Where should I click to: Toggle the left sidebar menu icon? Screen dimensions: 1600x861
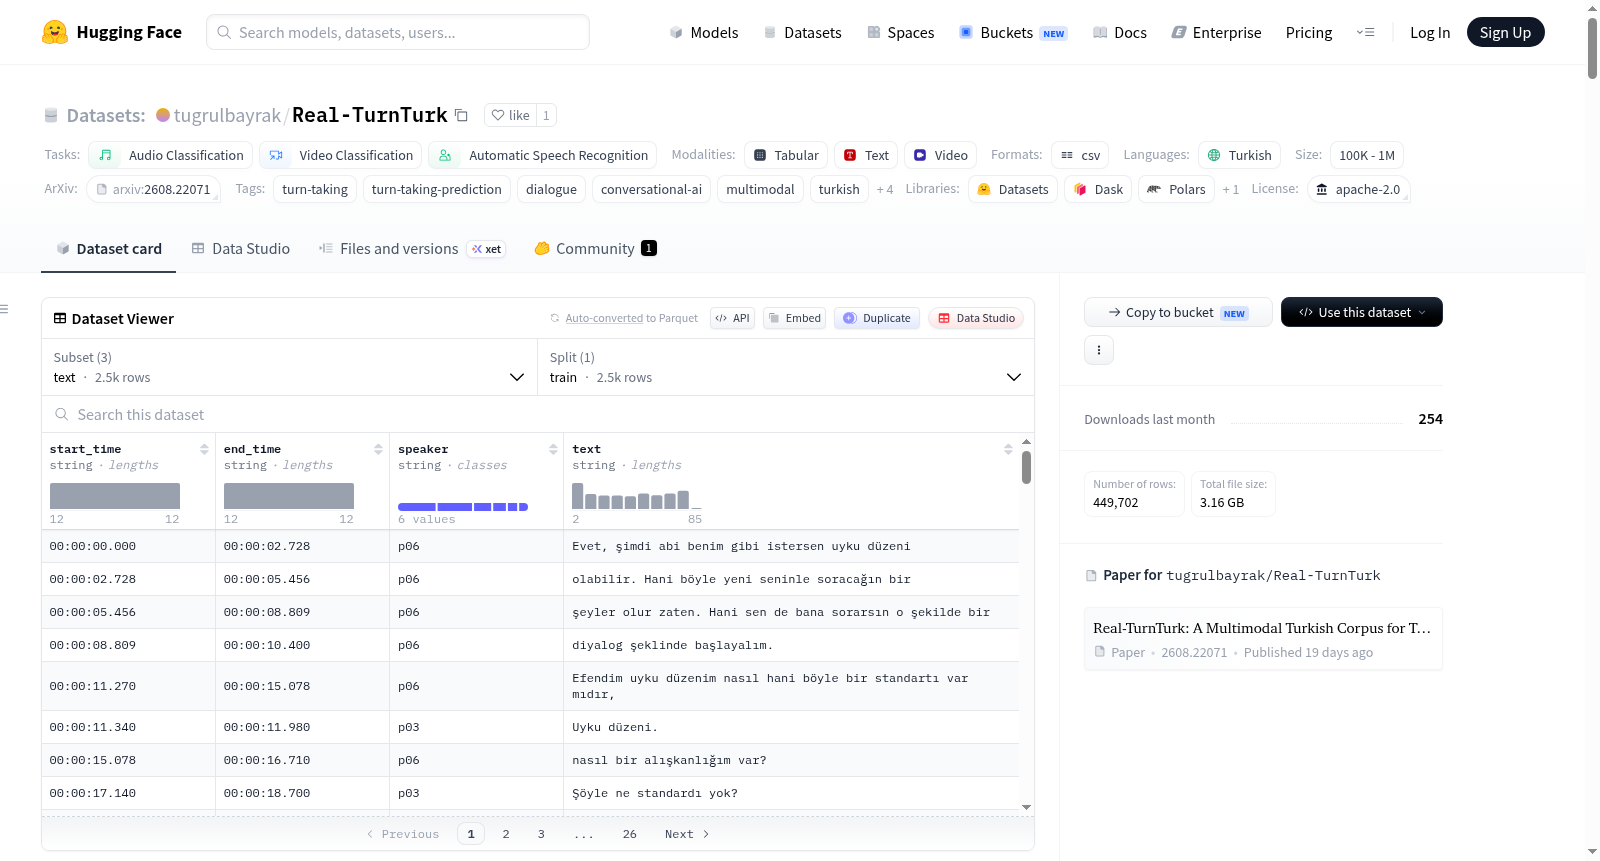click(4, 309)
